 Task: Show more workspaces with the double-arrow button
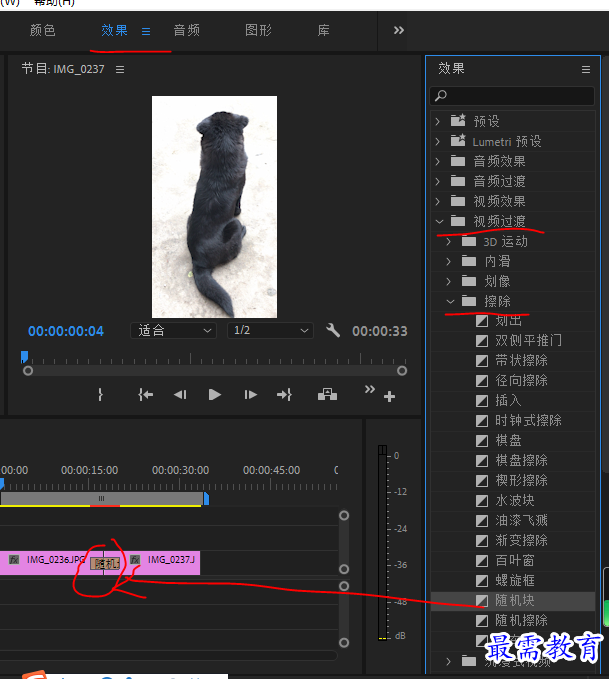coord(398,30)
